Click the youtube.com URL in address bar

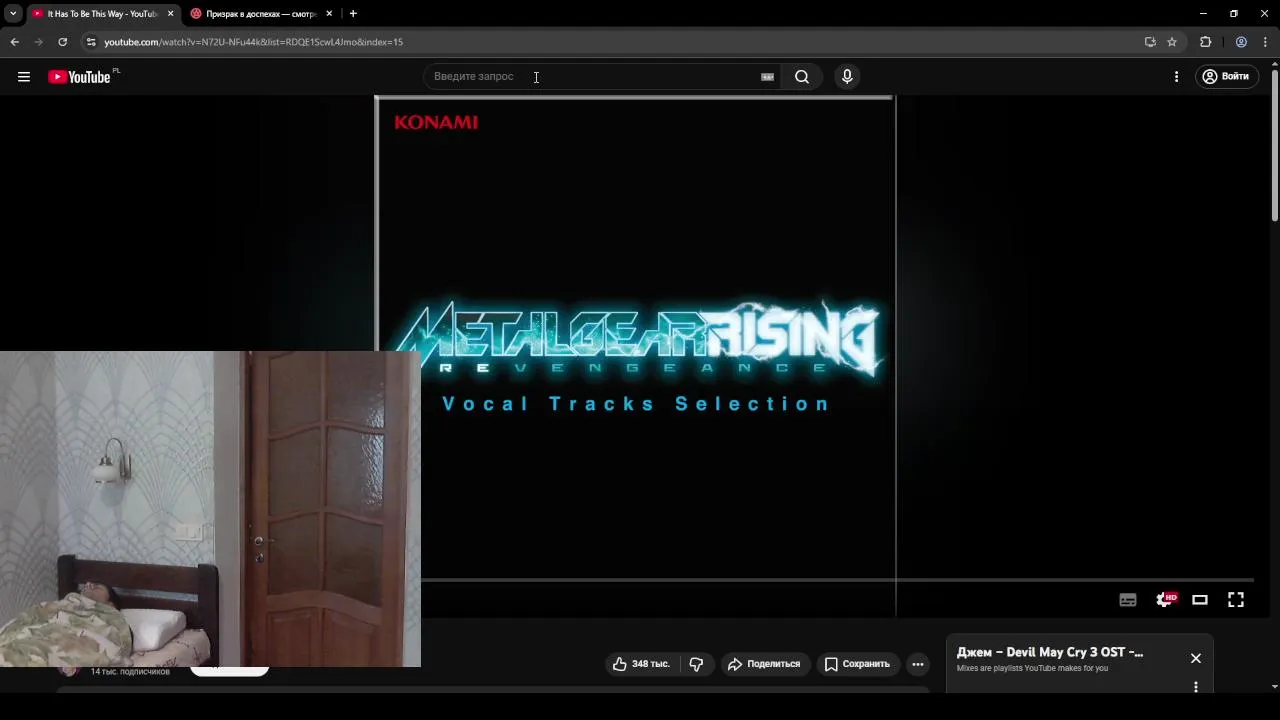coord(253,42)
